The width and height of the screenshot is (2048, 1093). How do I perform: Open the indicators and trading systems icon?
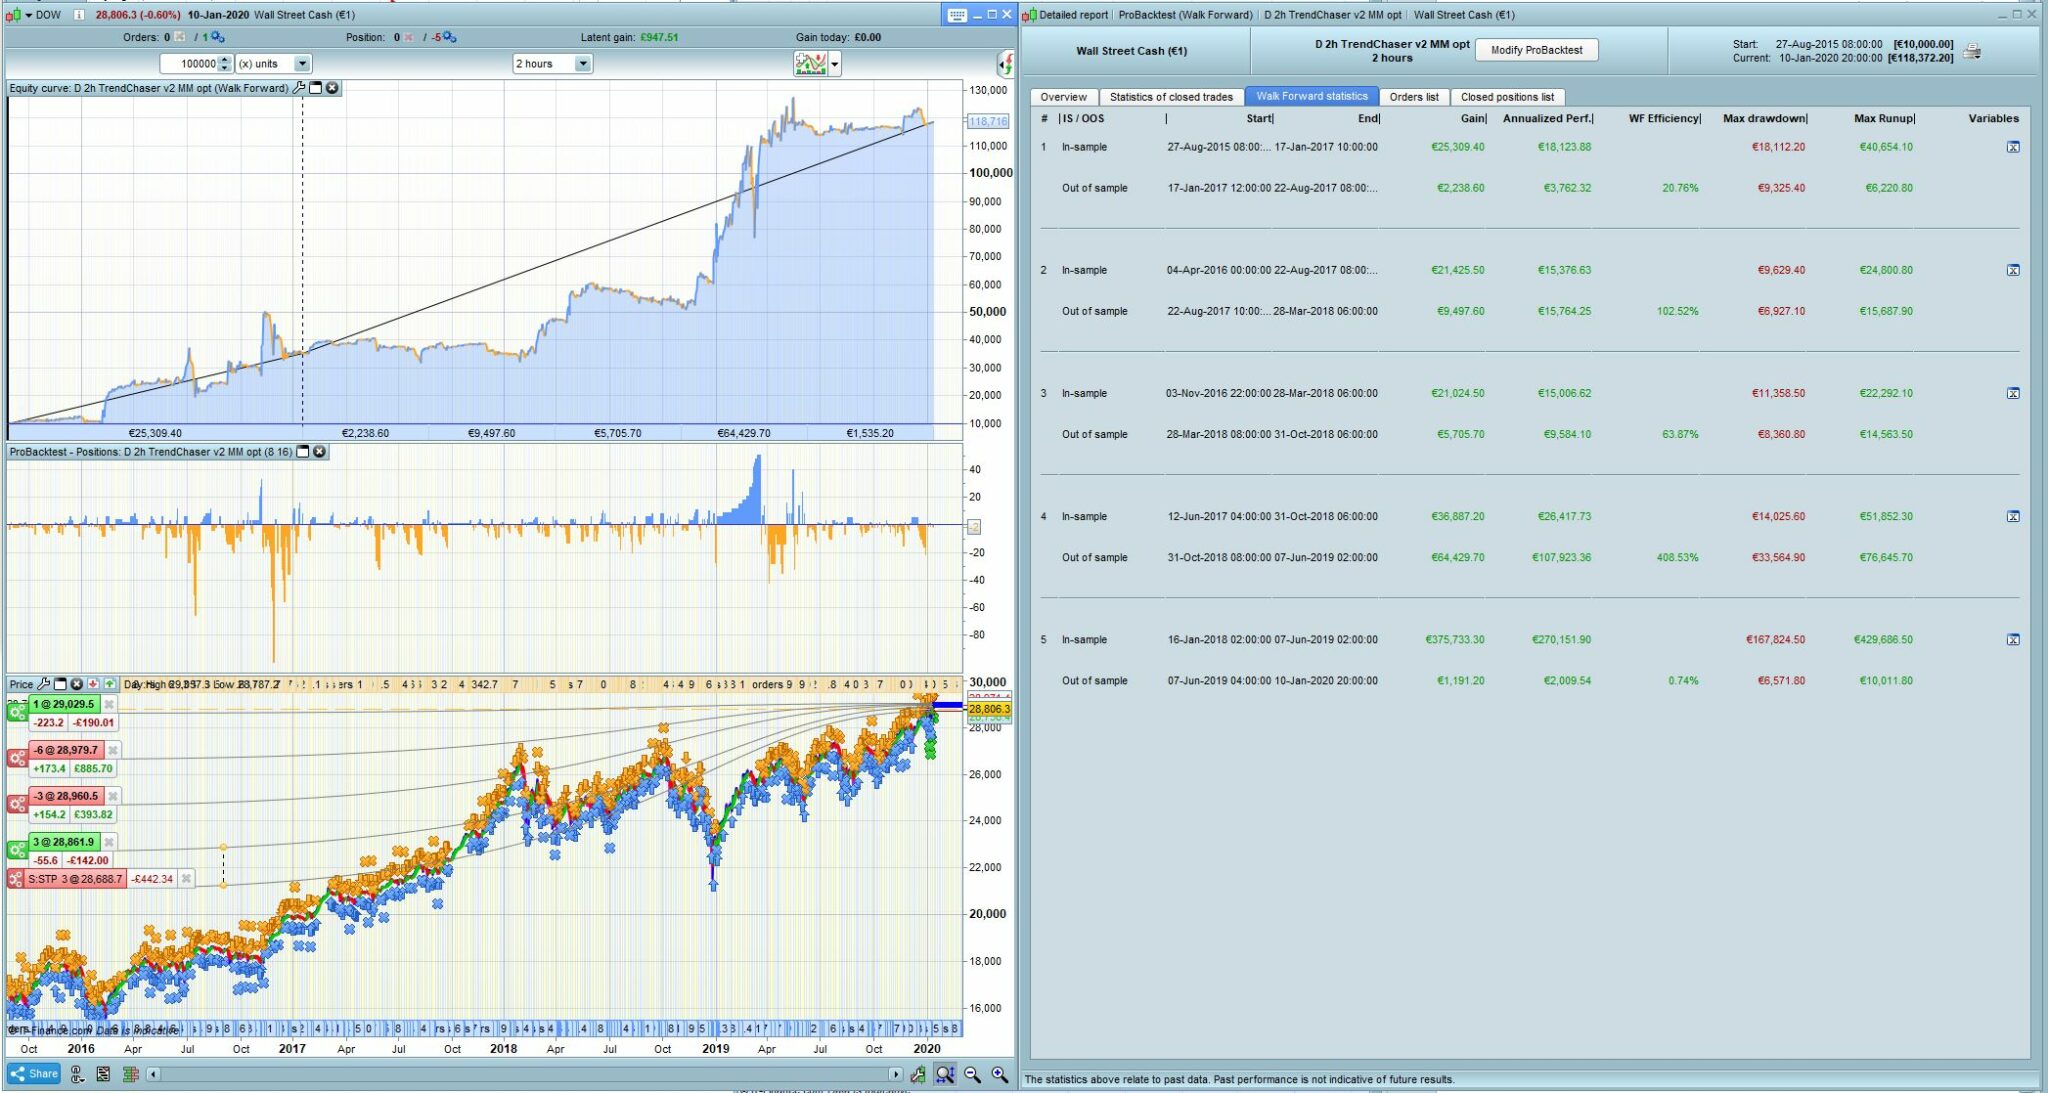(811, 64)
